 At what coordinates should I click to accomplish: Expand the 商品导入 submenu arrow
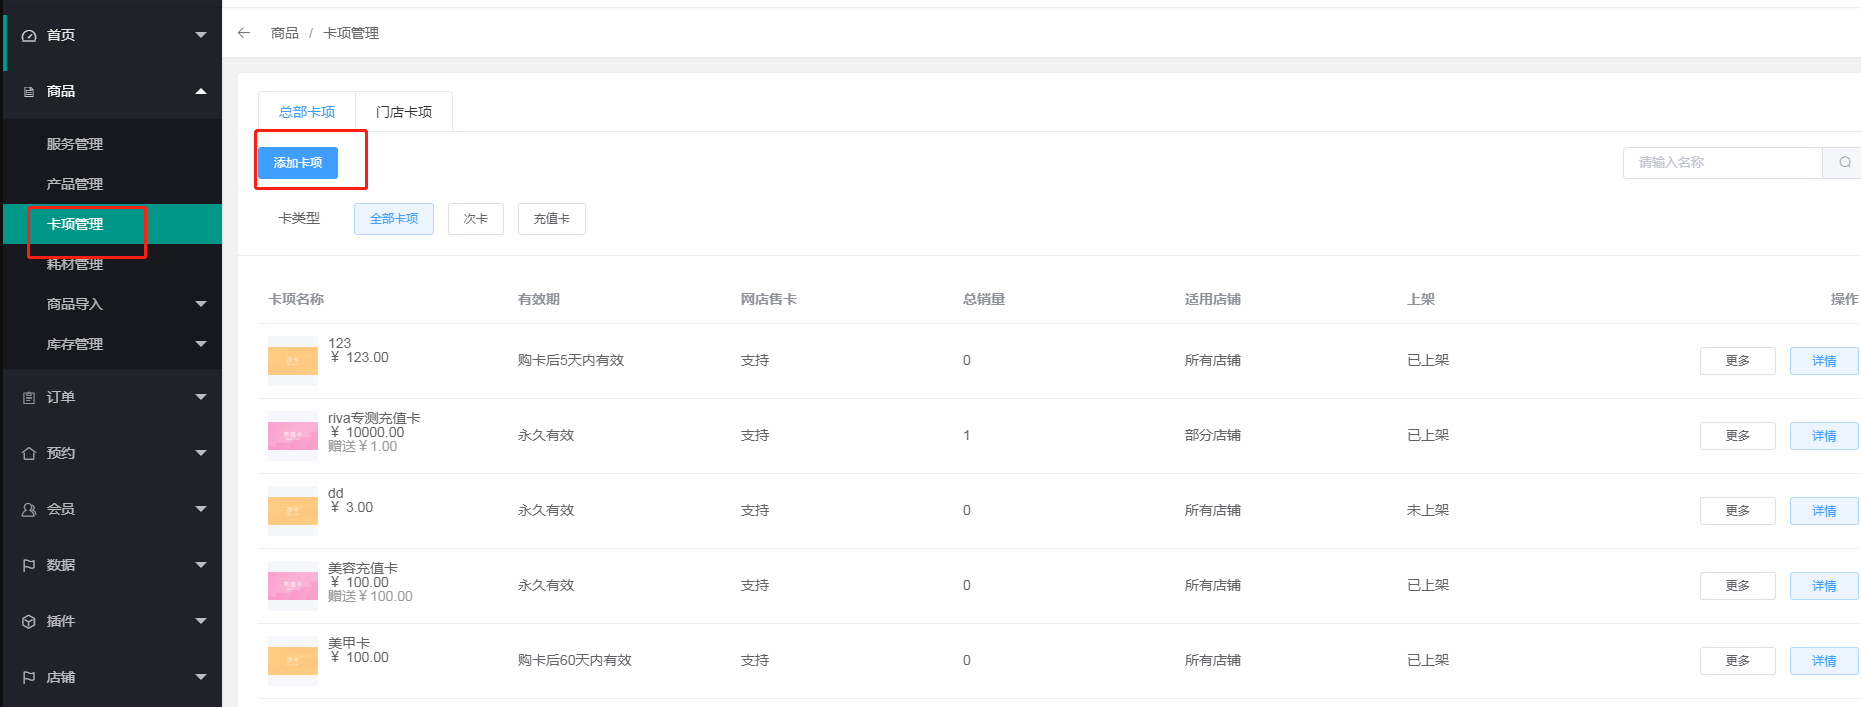tap(201, 304)
